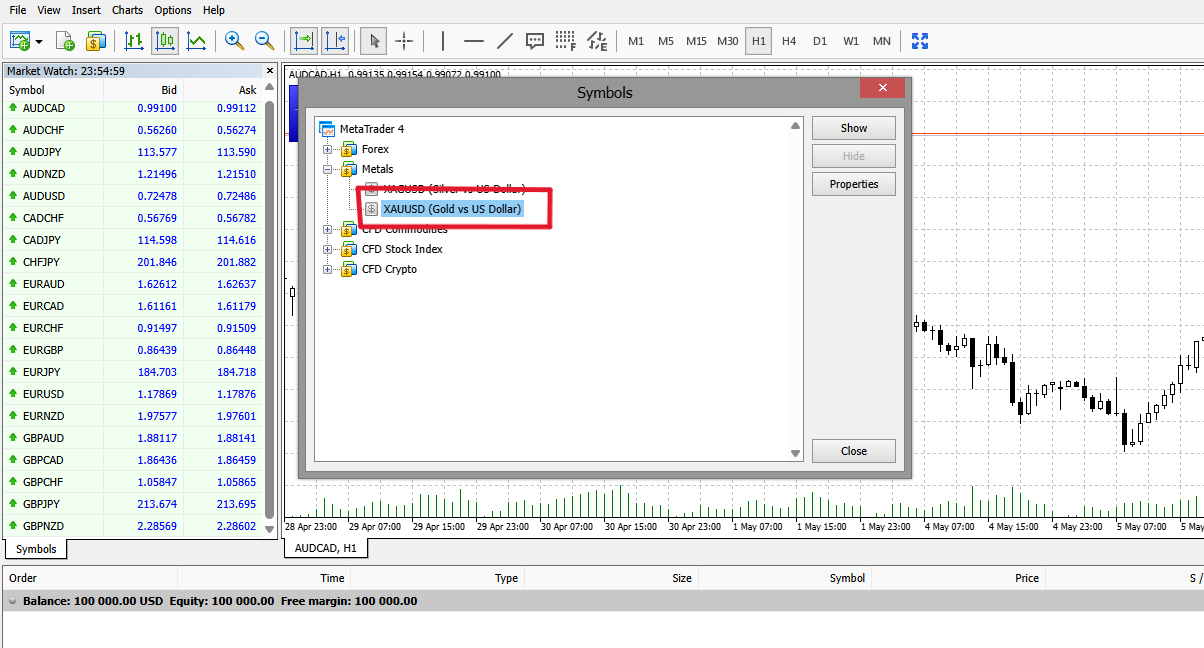Viewport: 1204px width, 648px height.
Task: Collapse the Balance row arrow
Action: point(13,601)
